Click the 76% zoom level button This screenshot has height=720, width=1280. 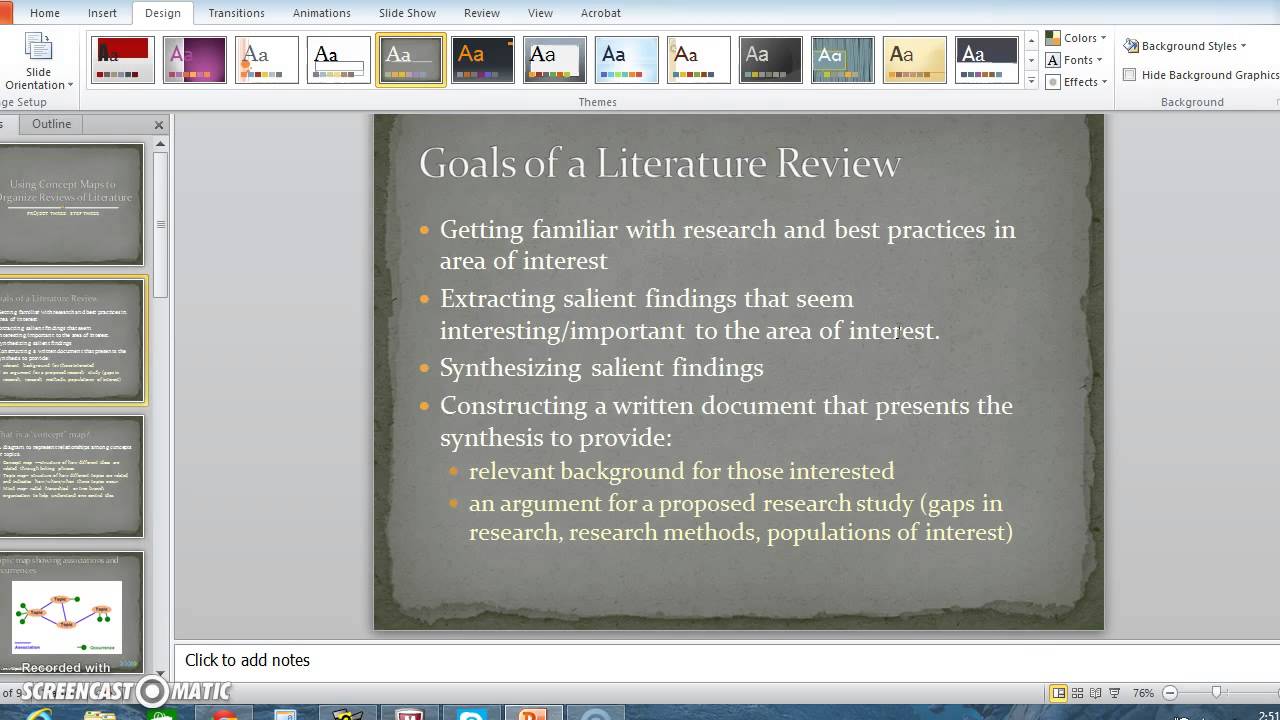pos(1143,693)
